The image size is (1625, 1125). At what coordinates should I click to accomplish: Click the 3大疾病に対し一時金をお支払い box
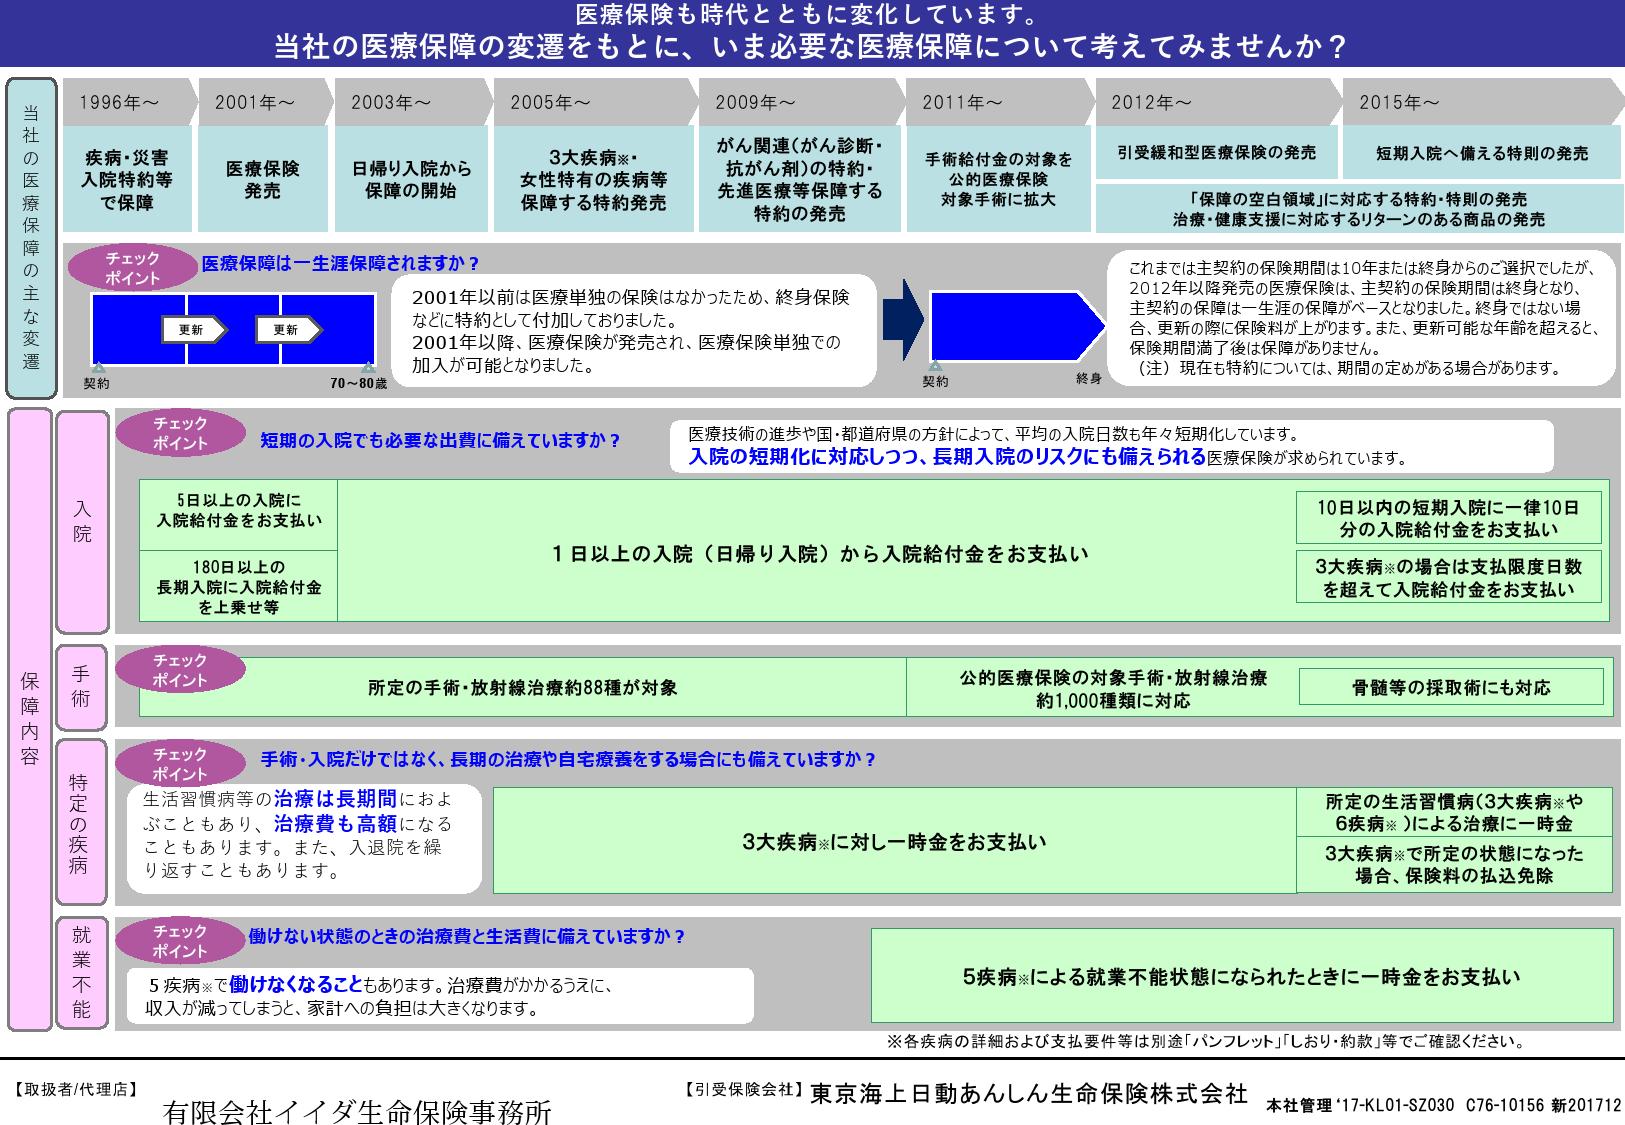click(895, 841)
